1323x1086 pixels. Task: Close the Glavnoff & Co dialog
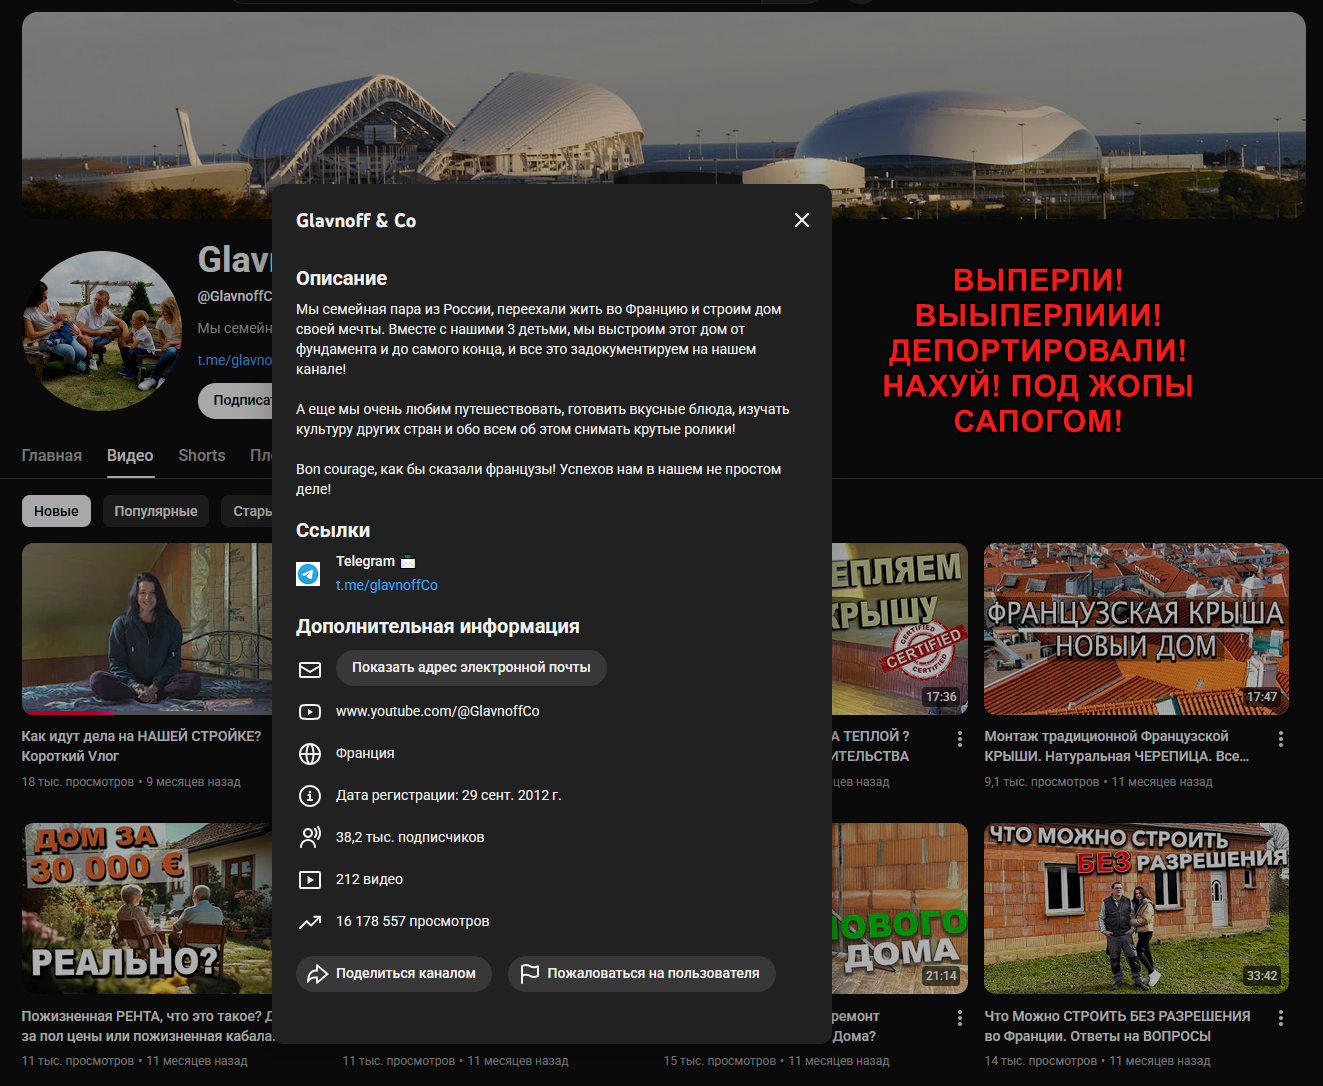click(802, 220)
